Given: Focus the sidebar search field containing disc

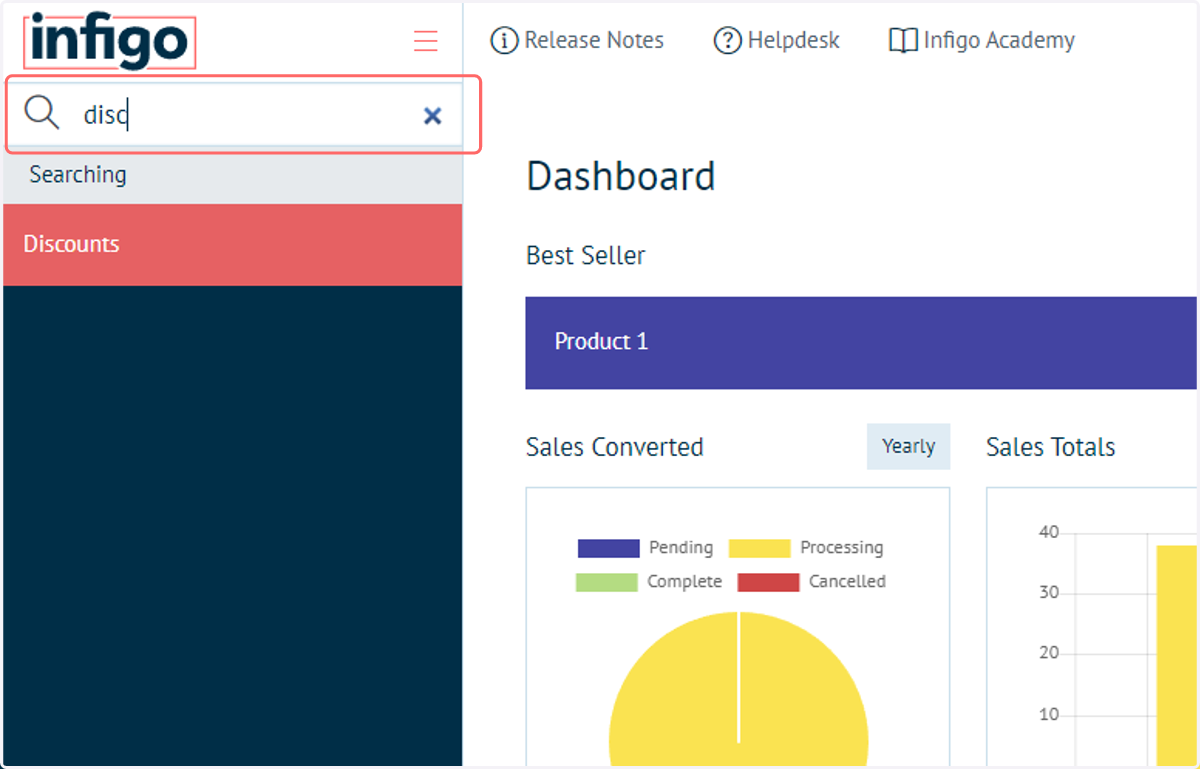Looking at the screenshot, I should point(244,115).
